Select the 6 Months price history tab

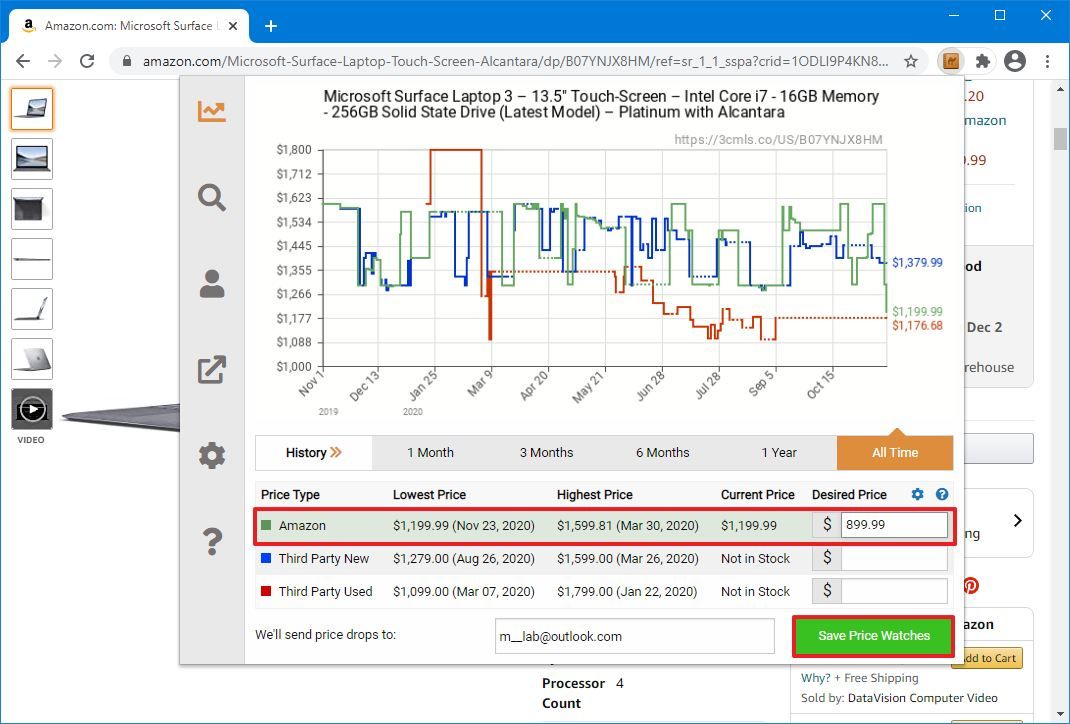click(x=661, y=452)
